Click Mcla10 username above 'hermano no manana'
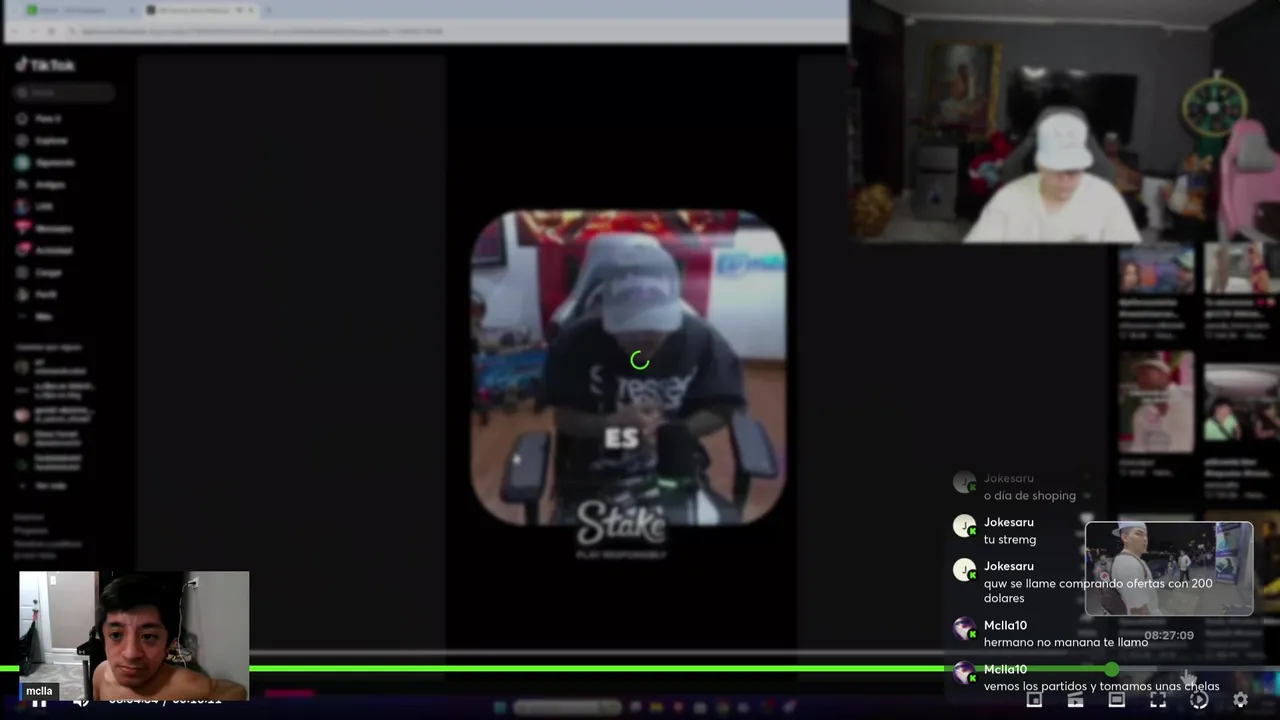Image resolution: width=1280 pixels, height=720 pixels. [1005, 625]
